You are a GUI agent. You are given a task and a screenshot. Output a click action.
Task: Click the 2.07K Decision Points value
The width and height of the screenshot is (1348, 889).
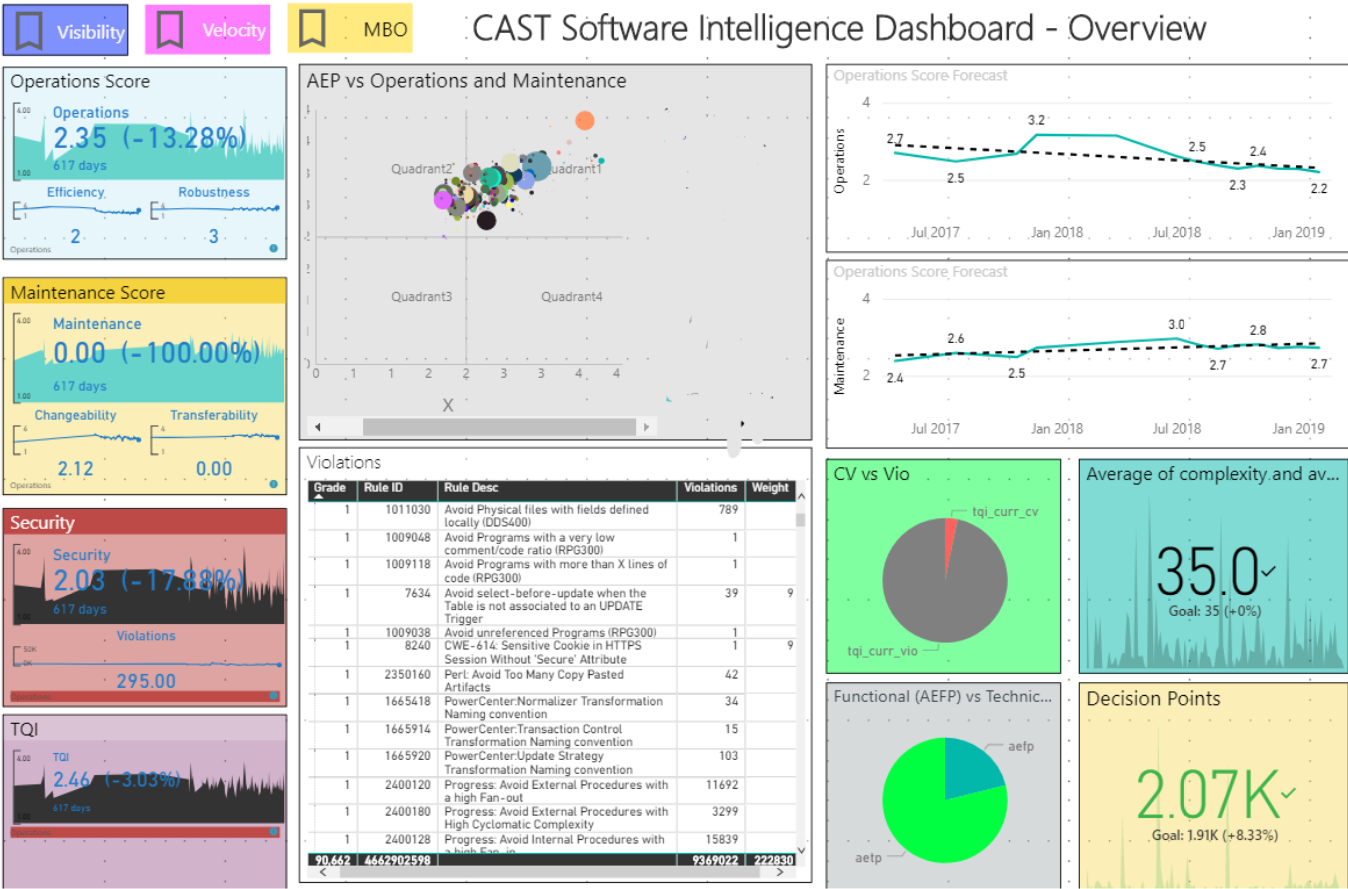[1207, 797]
